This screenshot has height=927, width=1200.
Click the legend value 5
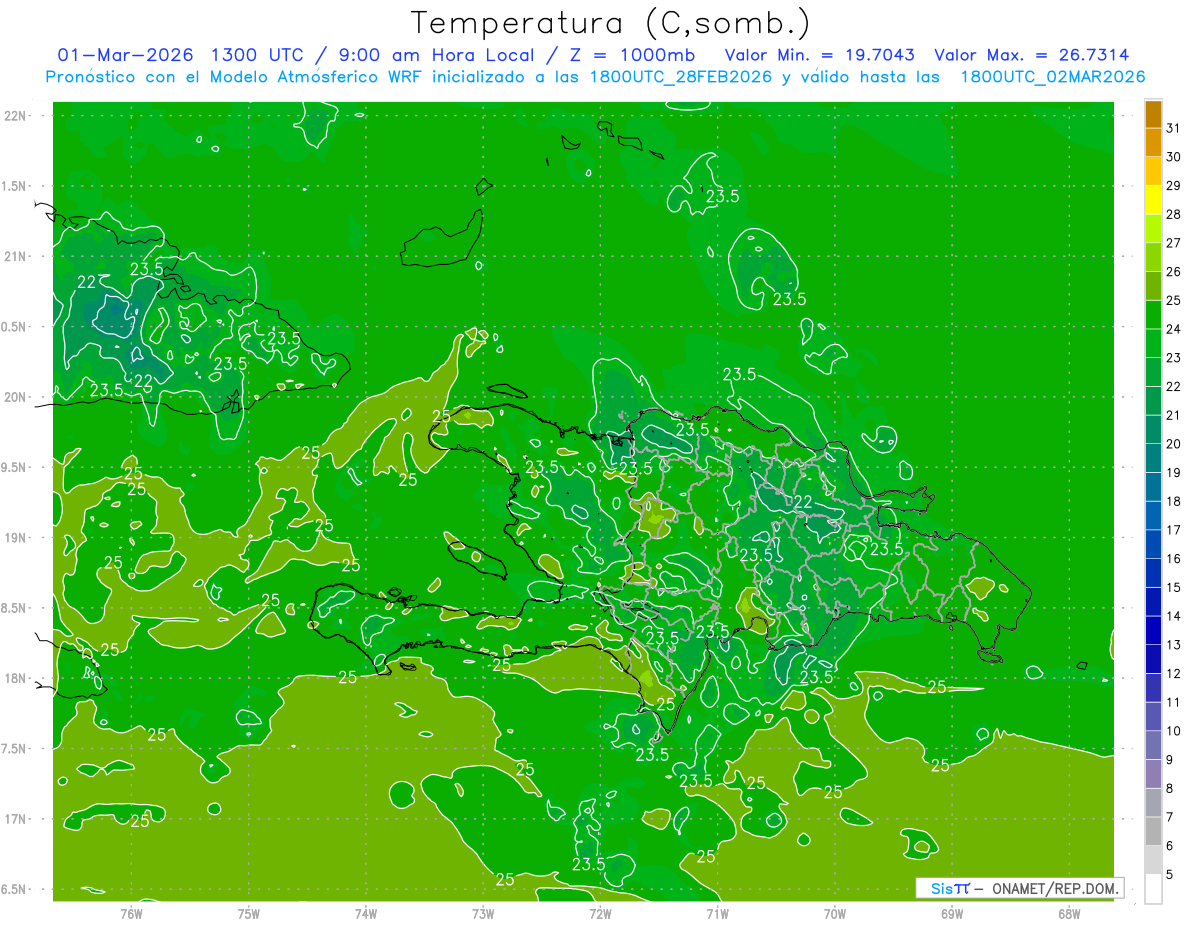[x=1170, y=875]
